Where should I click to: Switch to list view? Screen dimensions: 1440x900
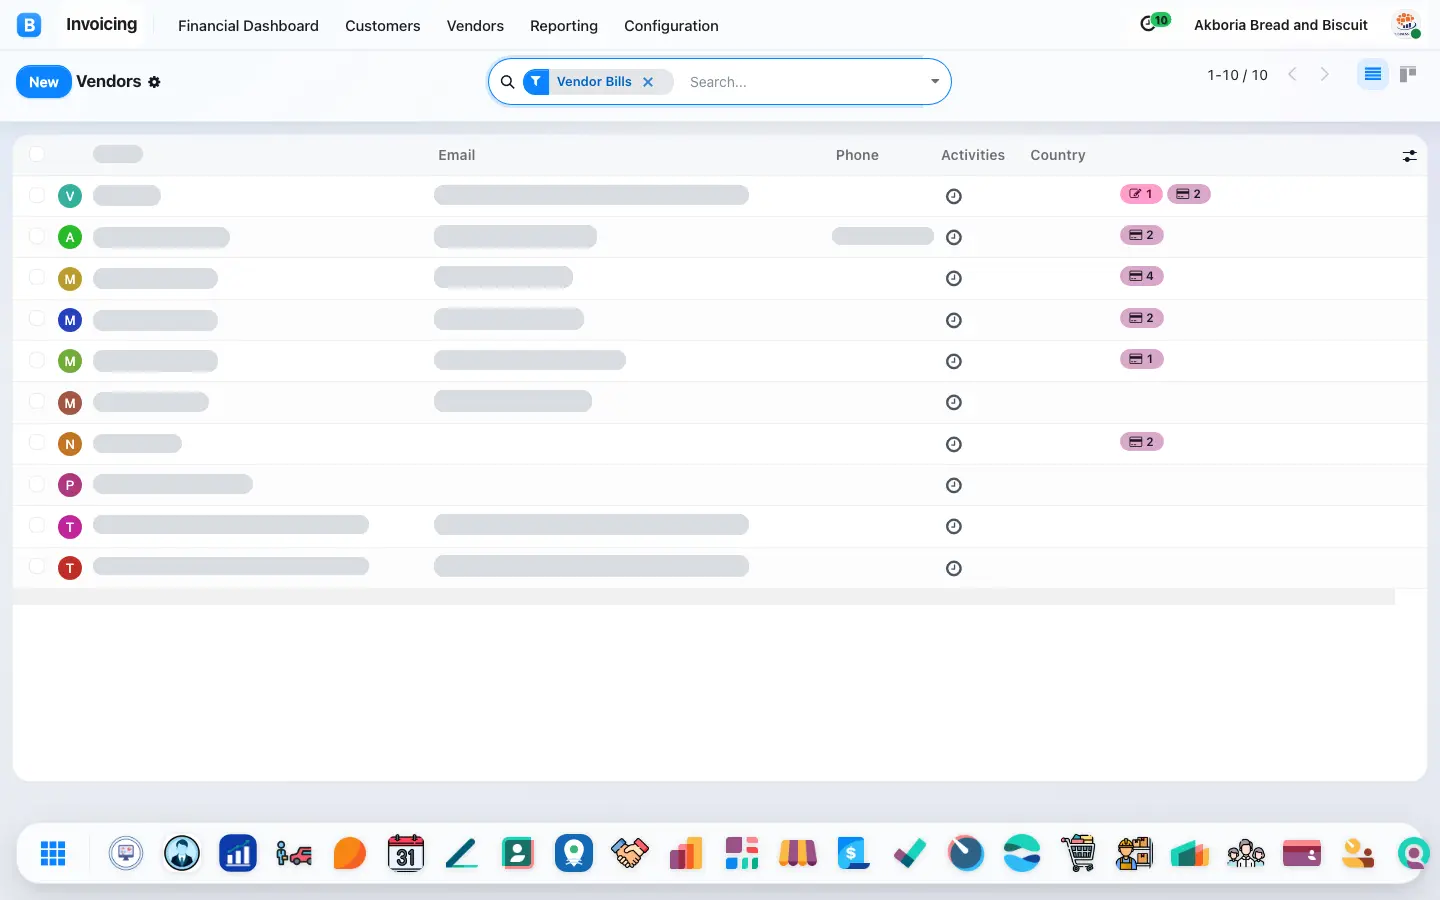point(1373,75)
